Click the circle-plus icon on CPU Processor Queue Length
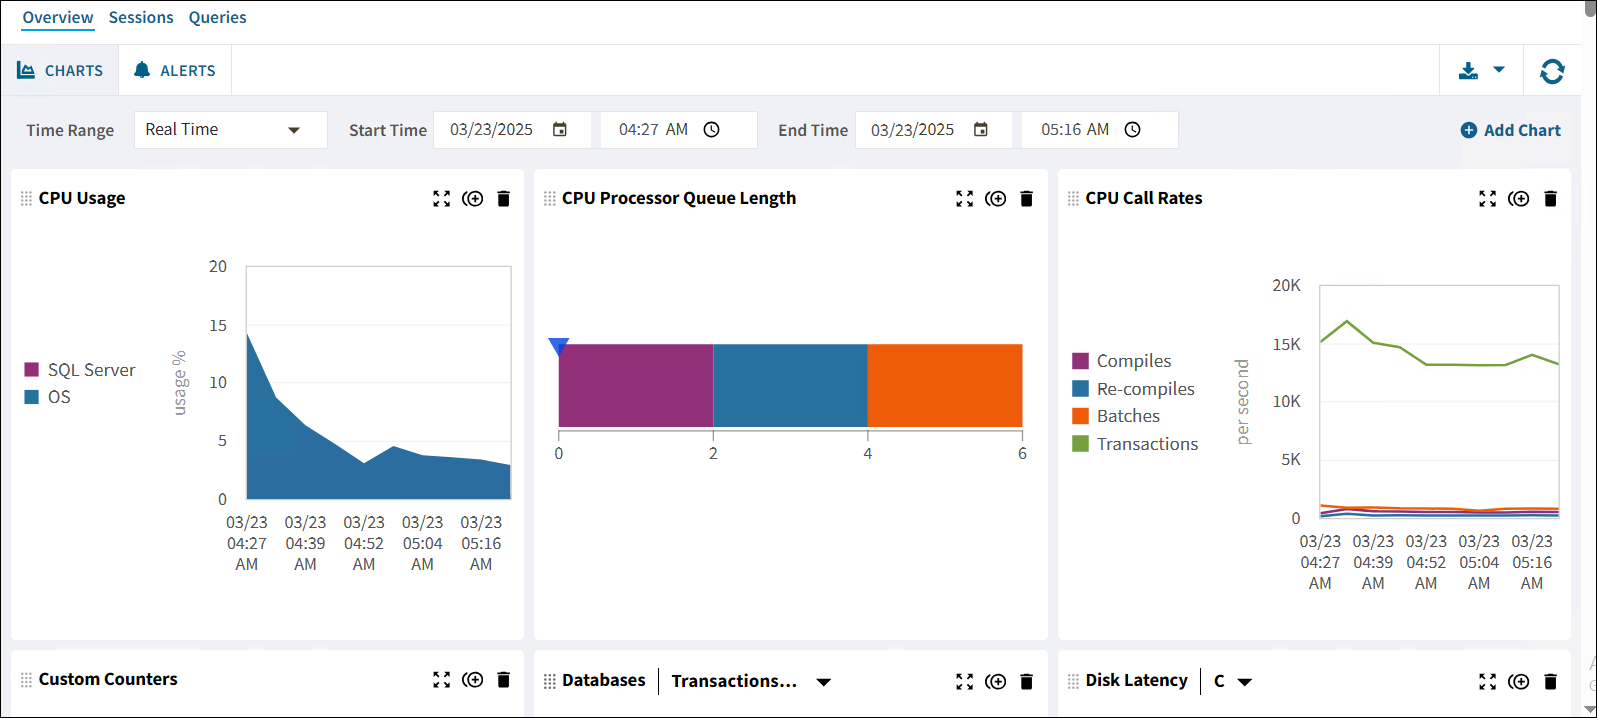Image resolution: width=1597 pixels, height=718 pixels. 996,199
